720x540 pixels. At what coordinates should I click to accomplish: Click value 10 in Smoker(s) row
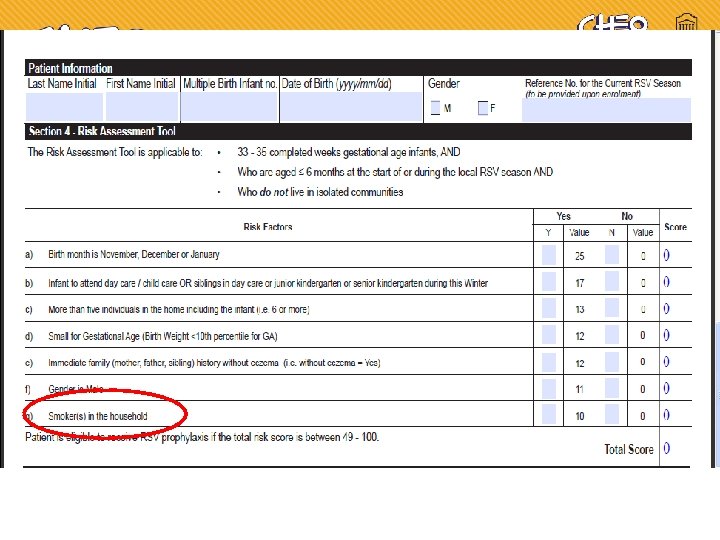[x=579, y=416]
